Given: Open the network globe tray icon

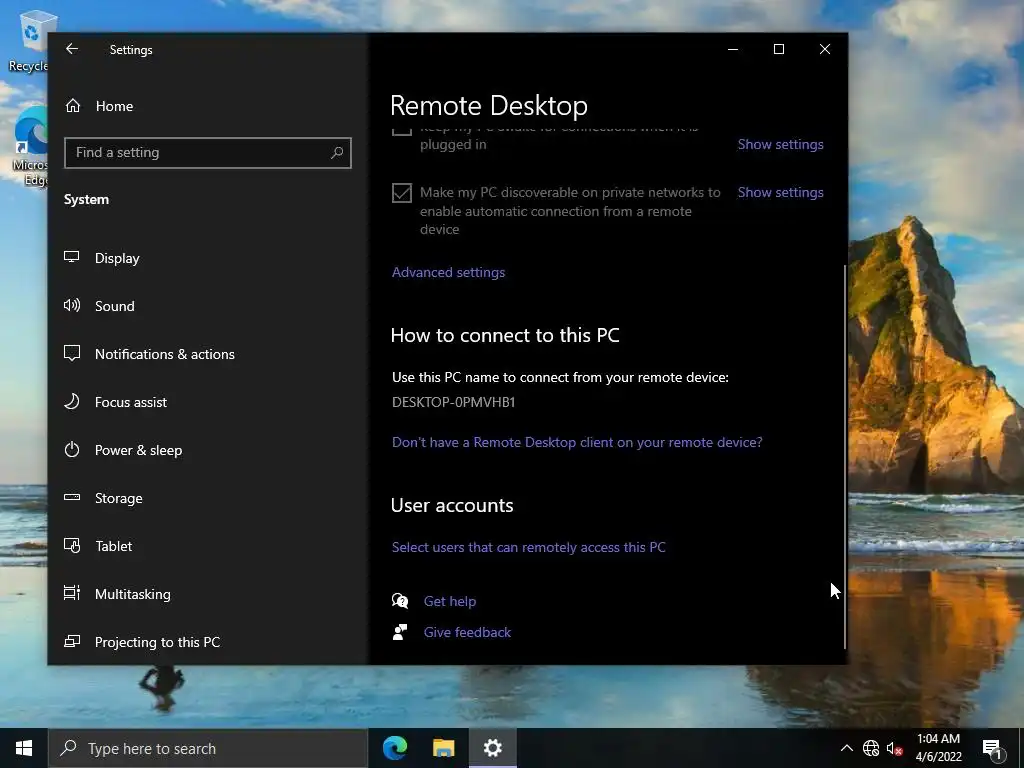Looking at the screenshot, I should (x=871, y=748).
